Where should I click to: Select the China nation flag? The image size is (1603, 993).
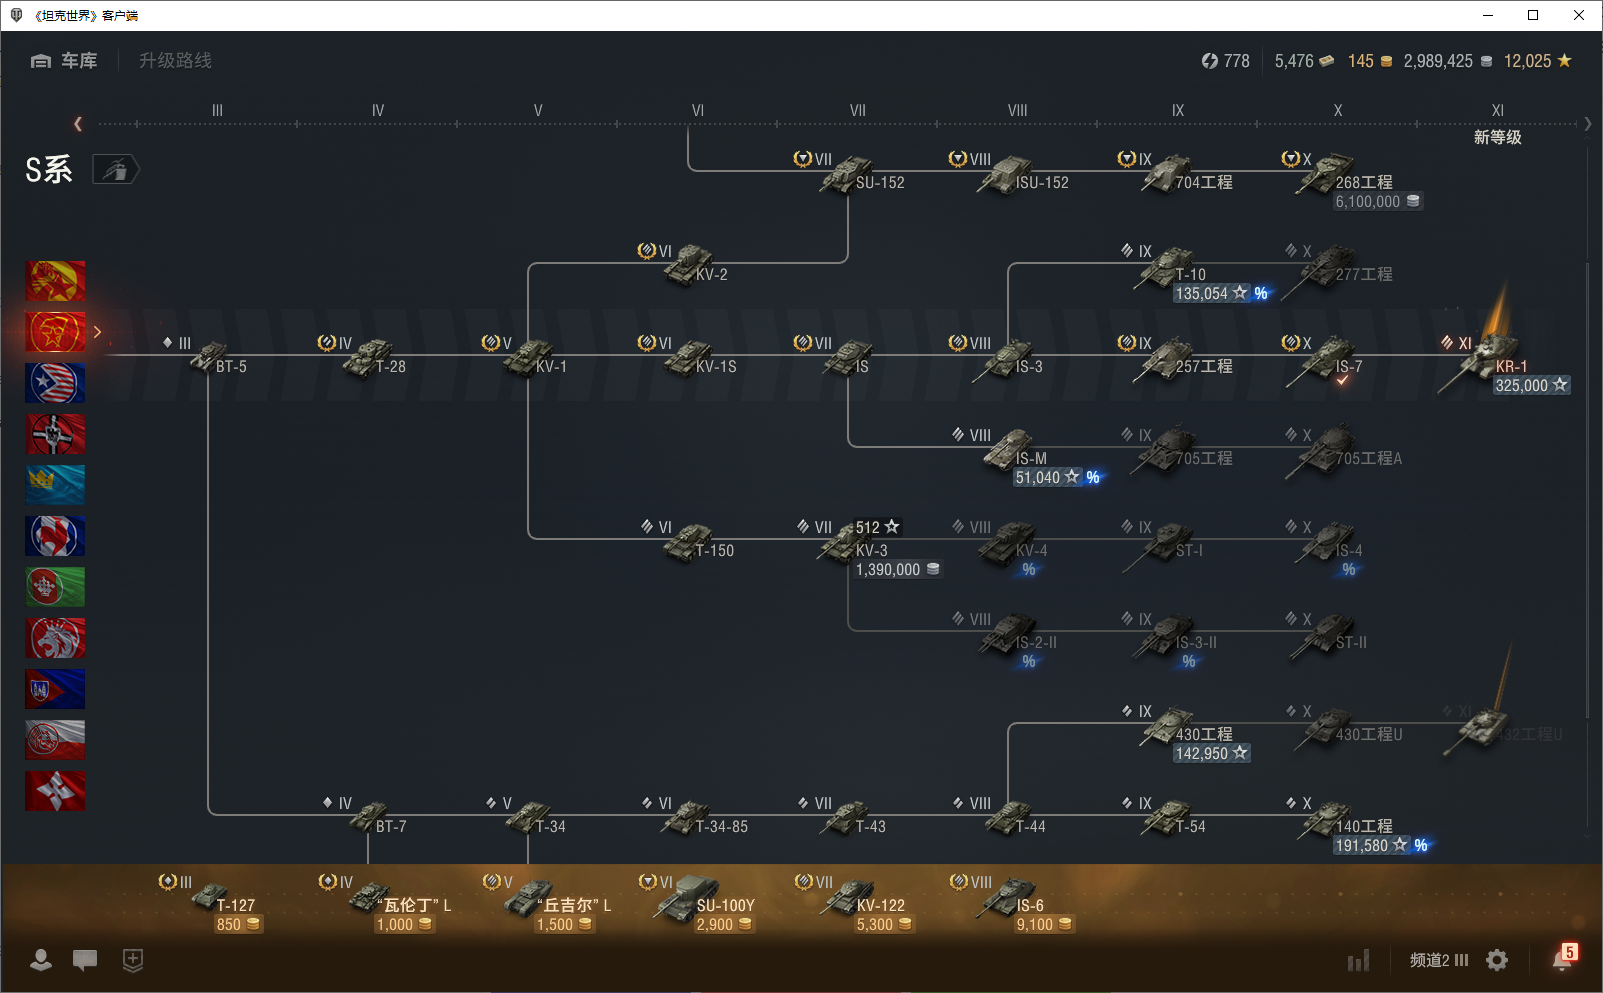pyautogui.click(x=55, y=281)
